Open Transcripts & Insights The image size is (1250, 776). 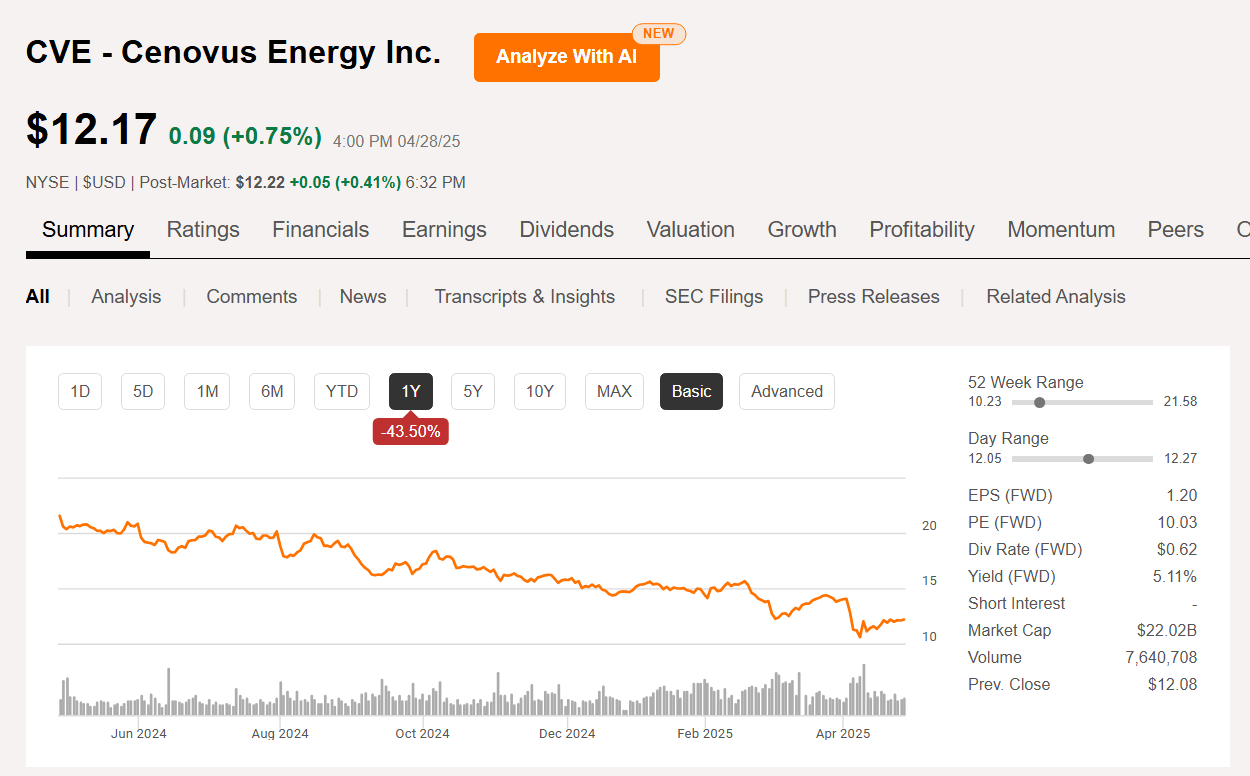click(524, 296)
